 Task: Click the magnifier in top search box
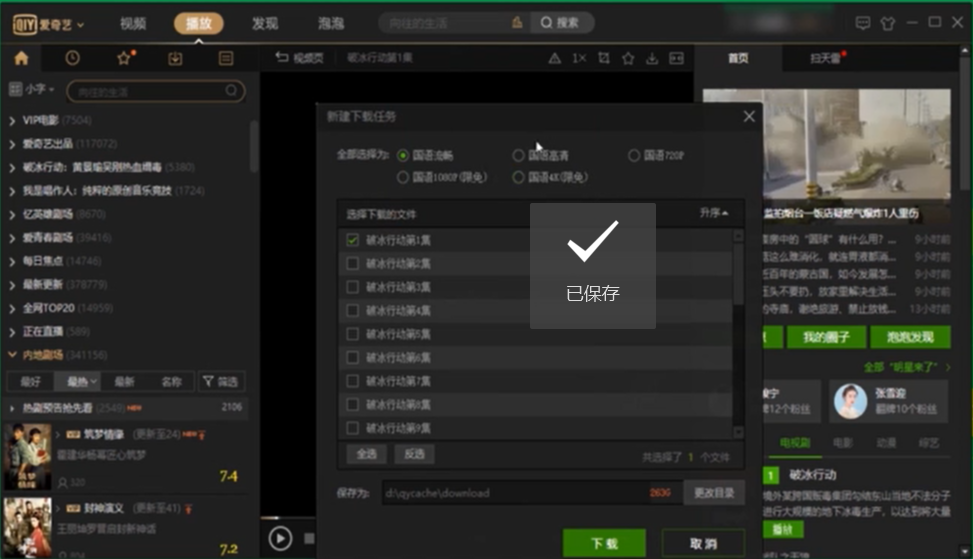(x=546, y=23)
